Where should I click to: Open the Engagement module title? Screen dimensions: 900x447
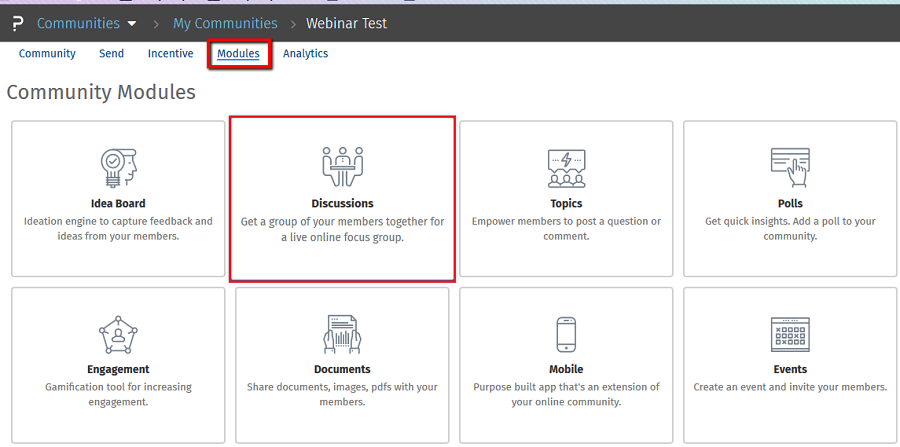coord(118,370)
